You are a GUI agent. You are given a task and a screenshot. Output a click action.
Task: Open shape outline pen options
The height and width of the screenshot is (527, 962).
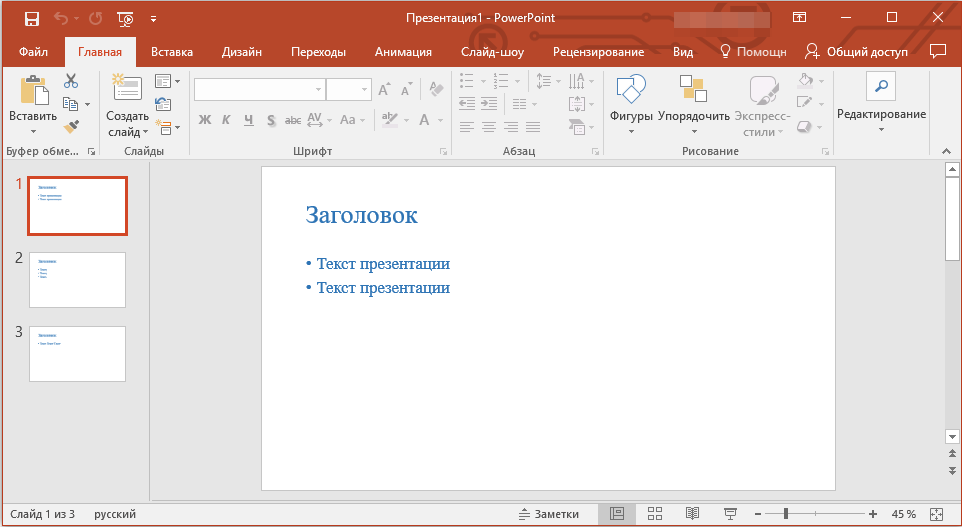[x=810, y=103]
